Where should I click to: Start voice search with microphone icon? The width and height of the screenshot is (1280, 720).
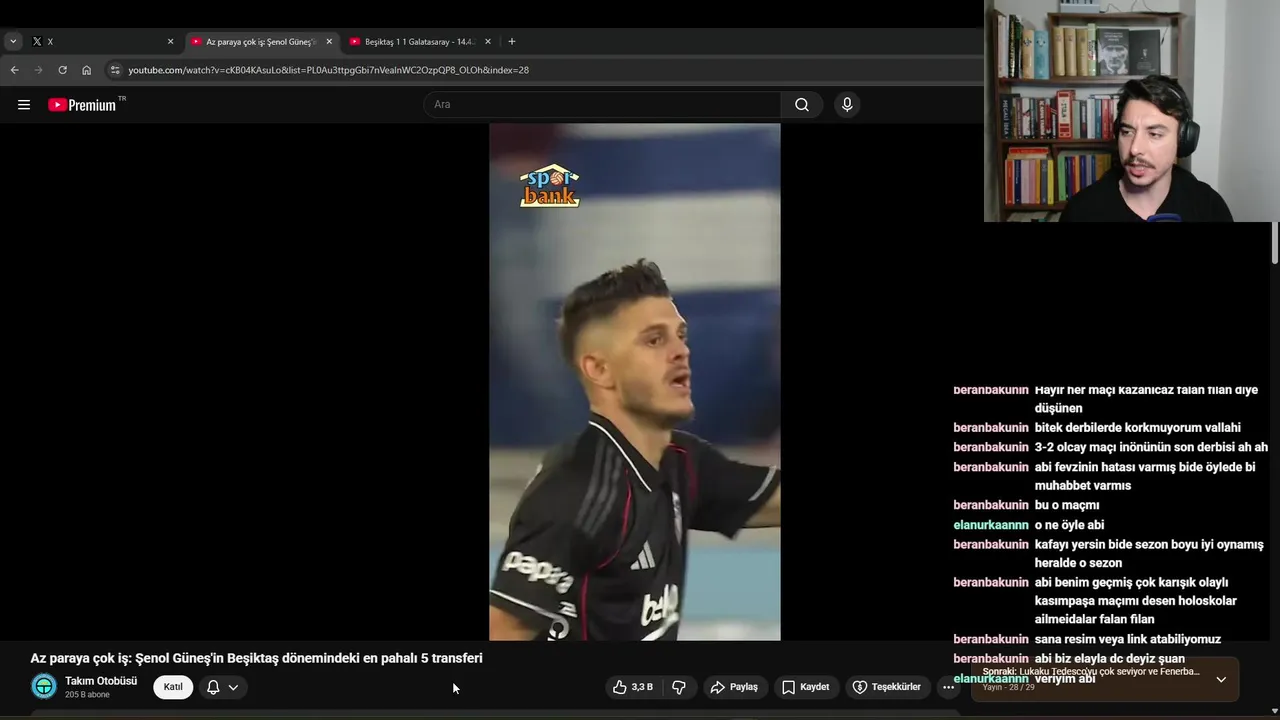(x=847, y=105)
